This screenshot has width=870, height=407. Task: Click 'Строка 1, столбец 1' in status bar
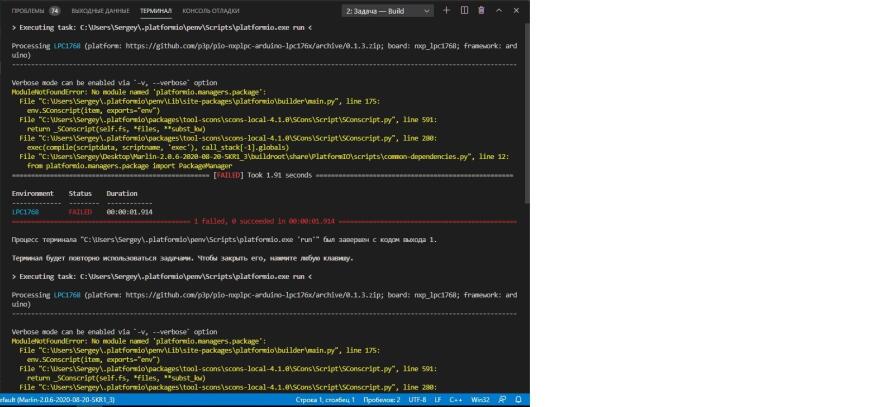325,399
